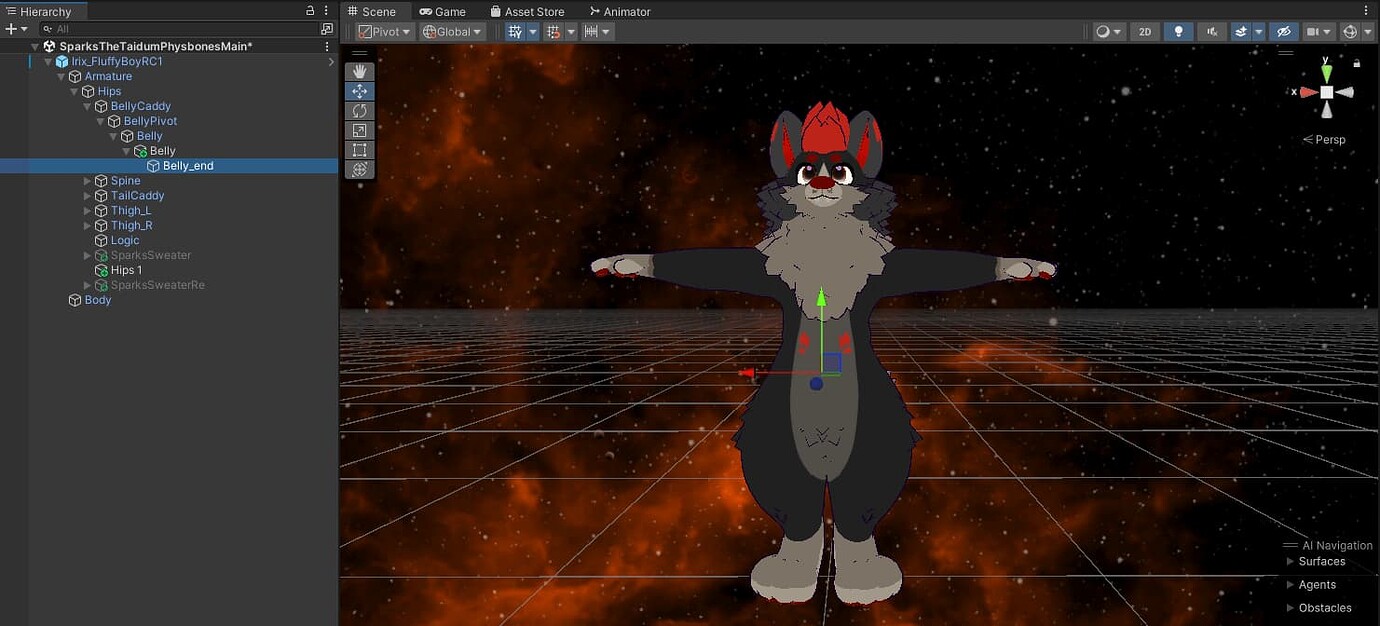The height and width of the screenshot is (626, 1380).
Task: Switch to the Animator tab
Action: [620, 11]
